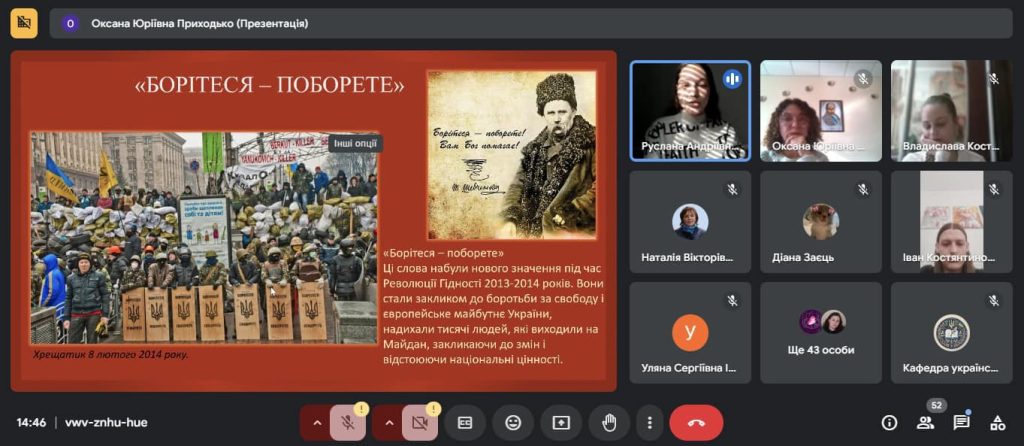Open the emoji reactions picker
This screenshot has width=1024, height=446.
point(513,422)
